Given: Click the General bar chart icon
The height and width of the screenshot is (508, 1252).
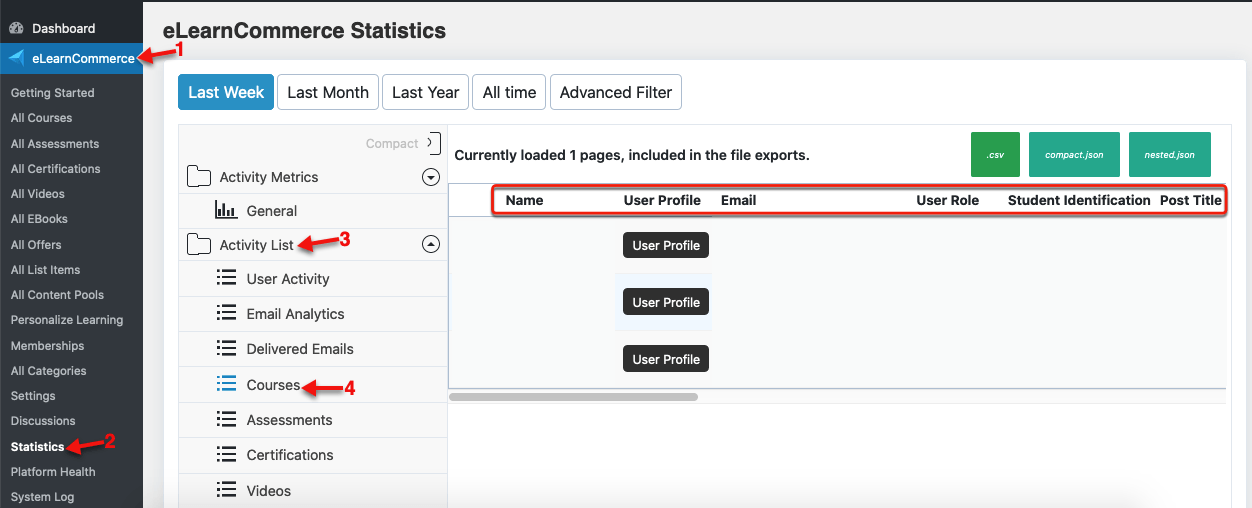Looking at the screenshot, I should pos(226,211).
